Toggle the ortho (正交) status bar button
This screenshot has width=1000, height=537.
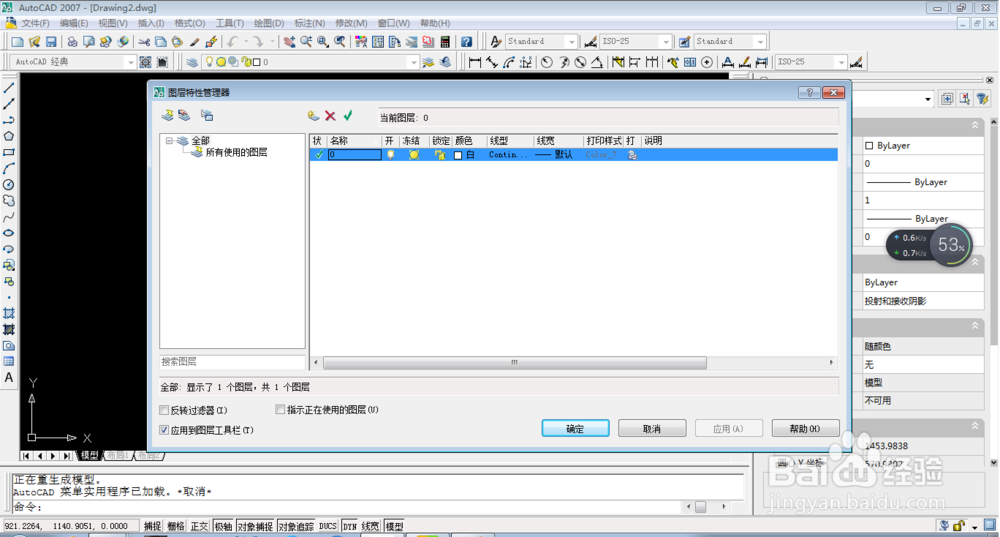click(x=200, y=526)
